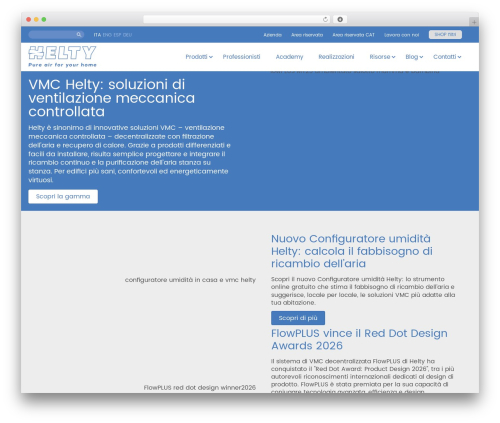The height and width of the screenshot is (423, 500).
Task: Expand the Contatti dropdown
Action: (447, 57)
